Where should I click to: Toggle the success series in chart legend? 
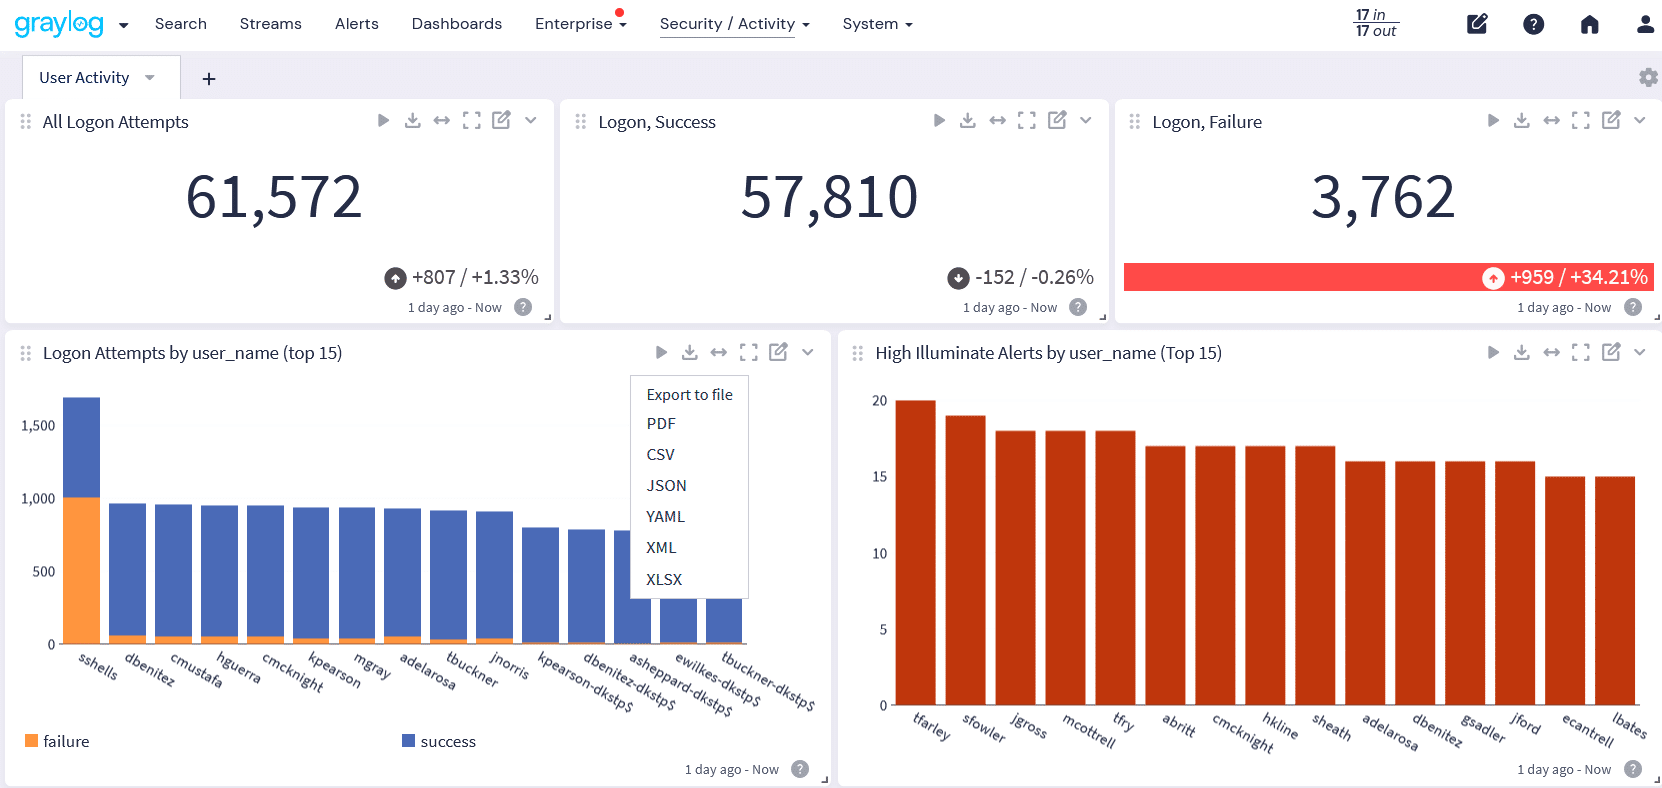439,741
